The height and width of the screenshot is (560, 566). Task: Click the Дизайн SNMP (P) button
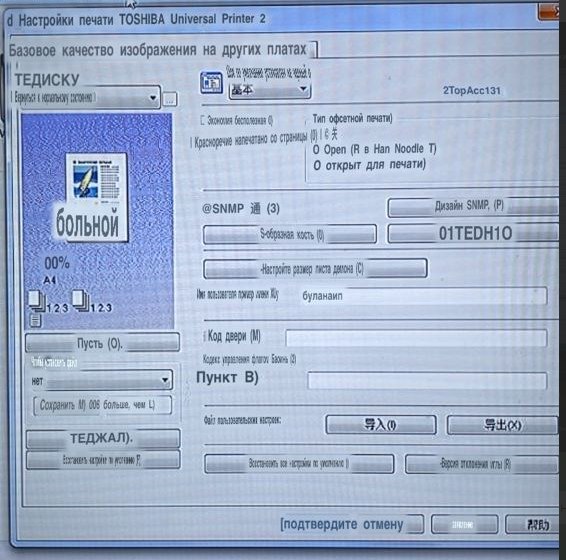coord(473,207)
